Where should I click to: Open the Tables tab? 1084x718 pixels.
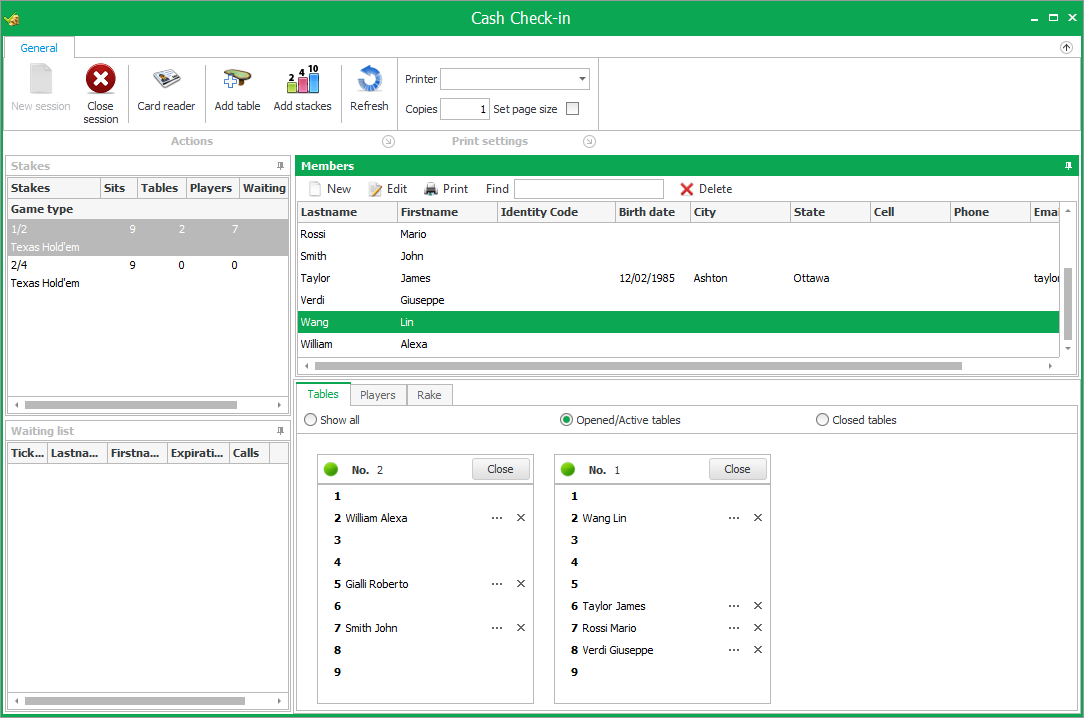pos(323,394)
